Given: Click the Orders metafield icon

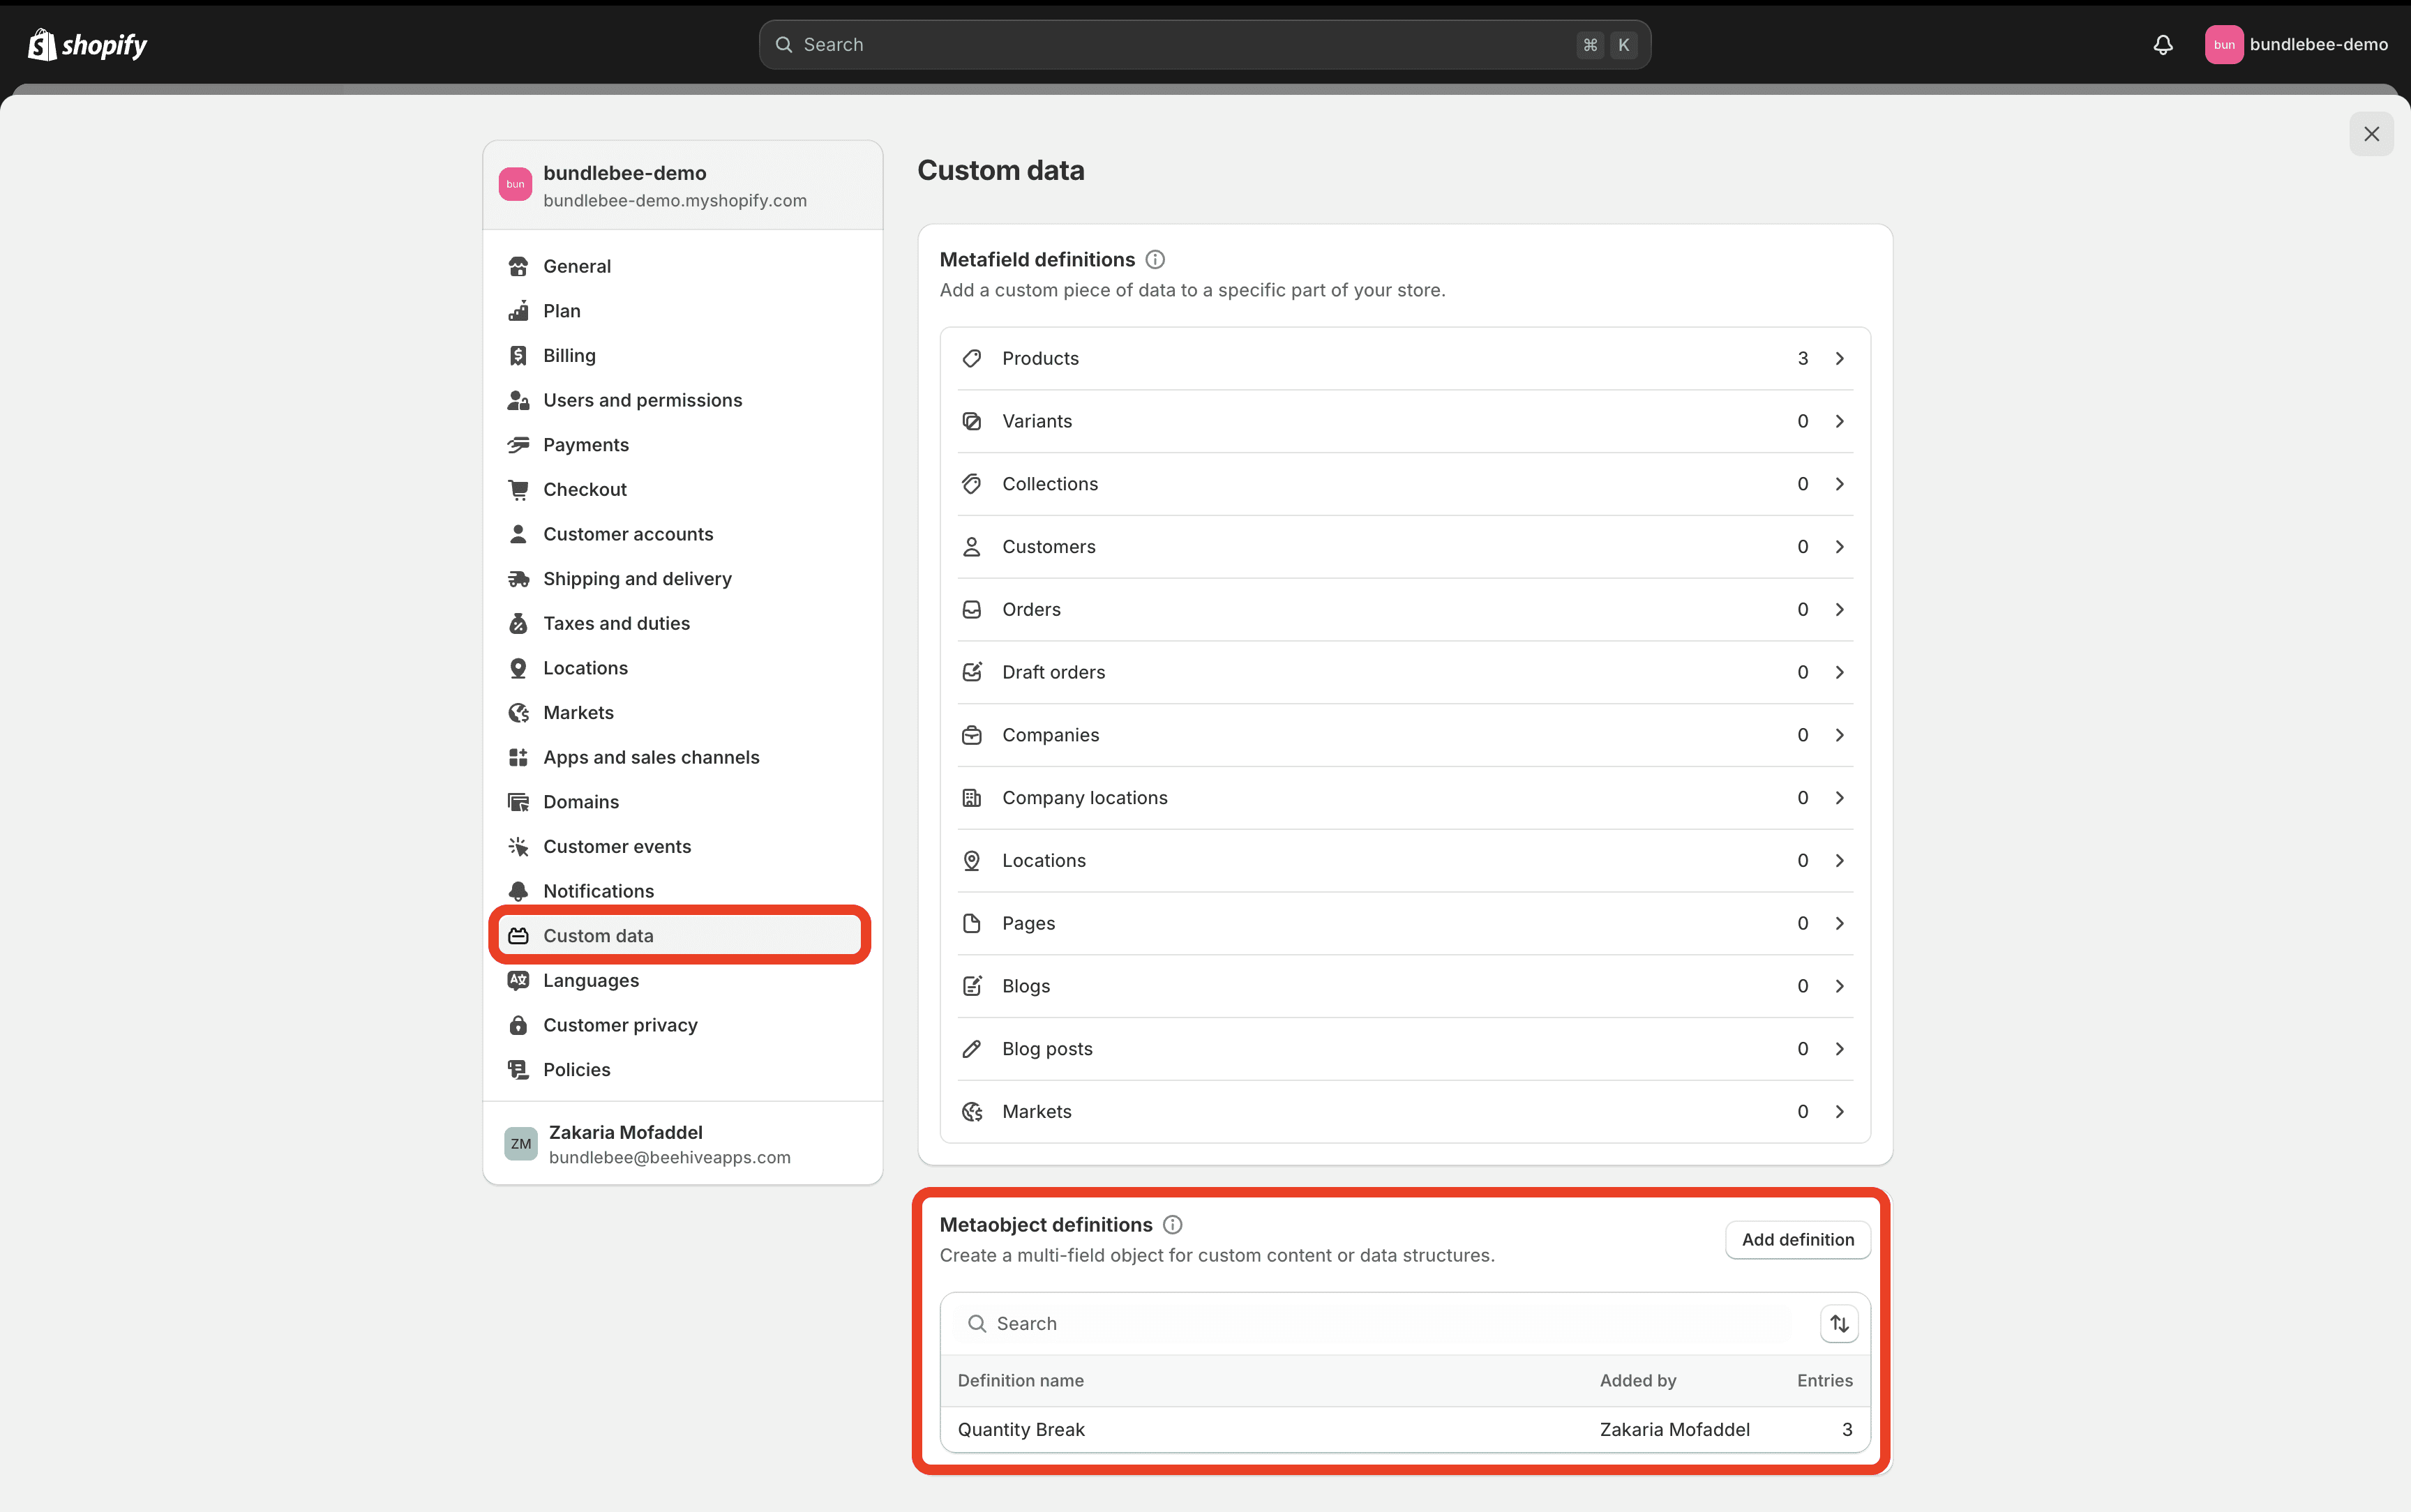Looking at the screenshot, I should (x=972, y=608).
